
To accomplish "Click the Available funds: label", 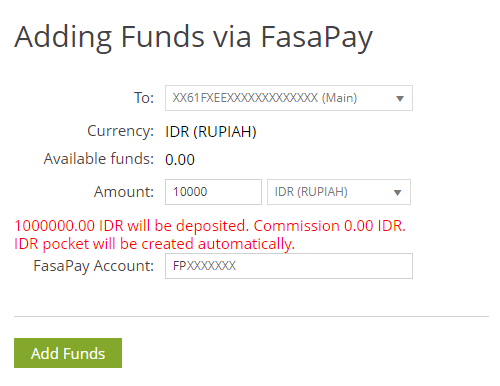I will pyautogui.click(x=99, y=159).
